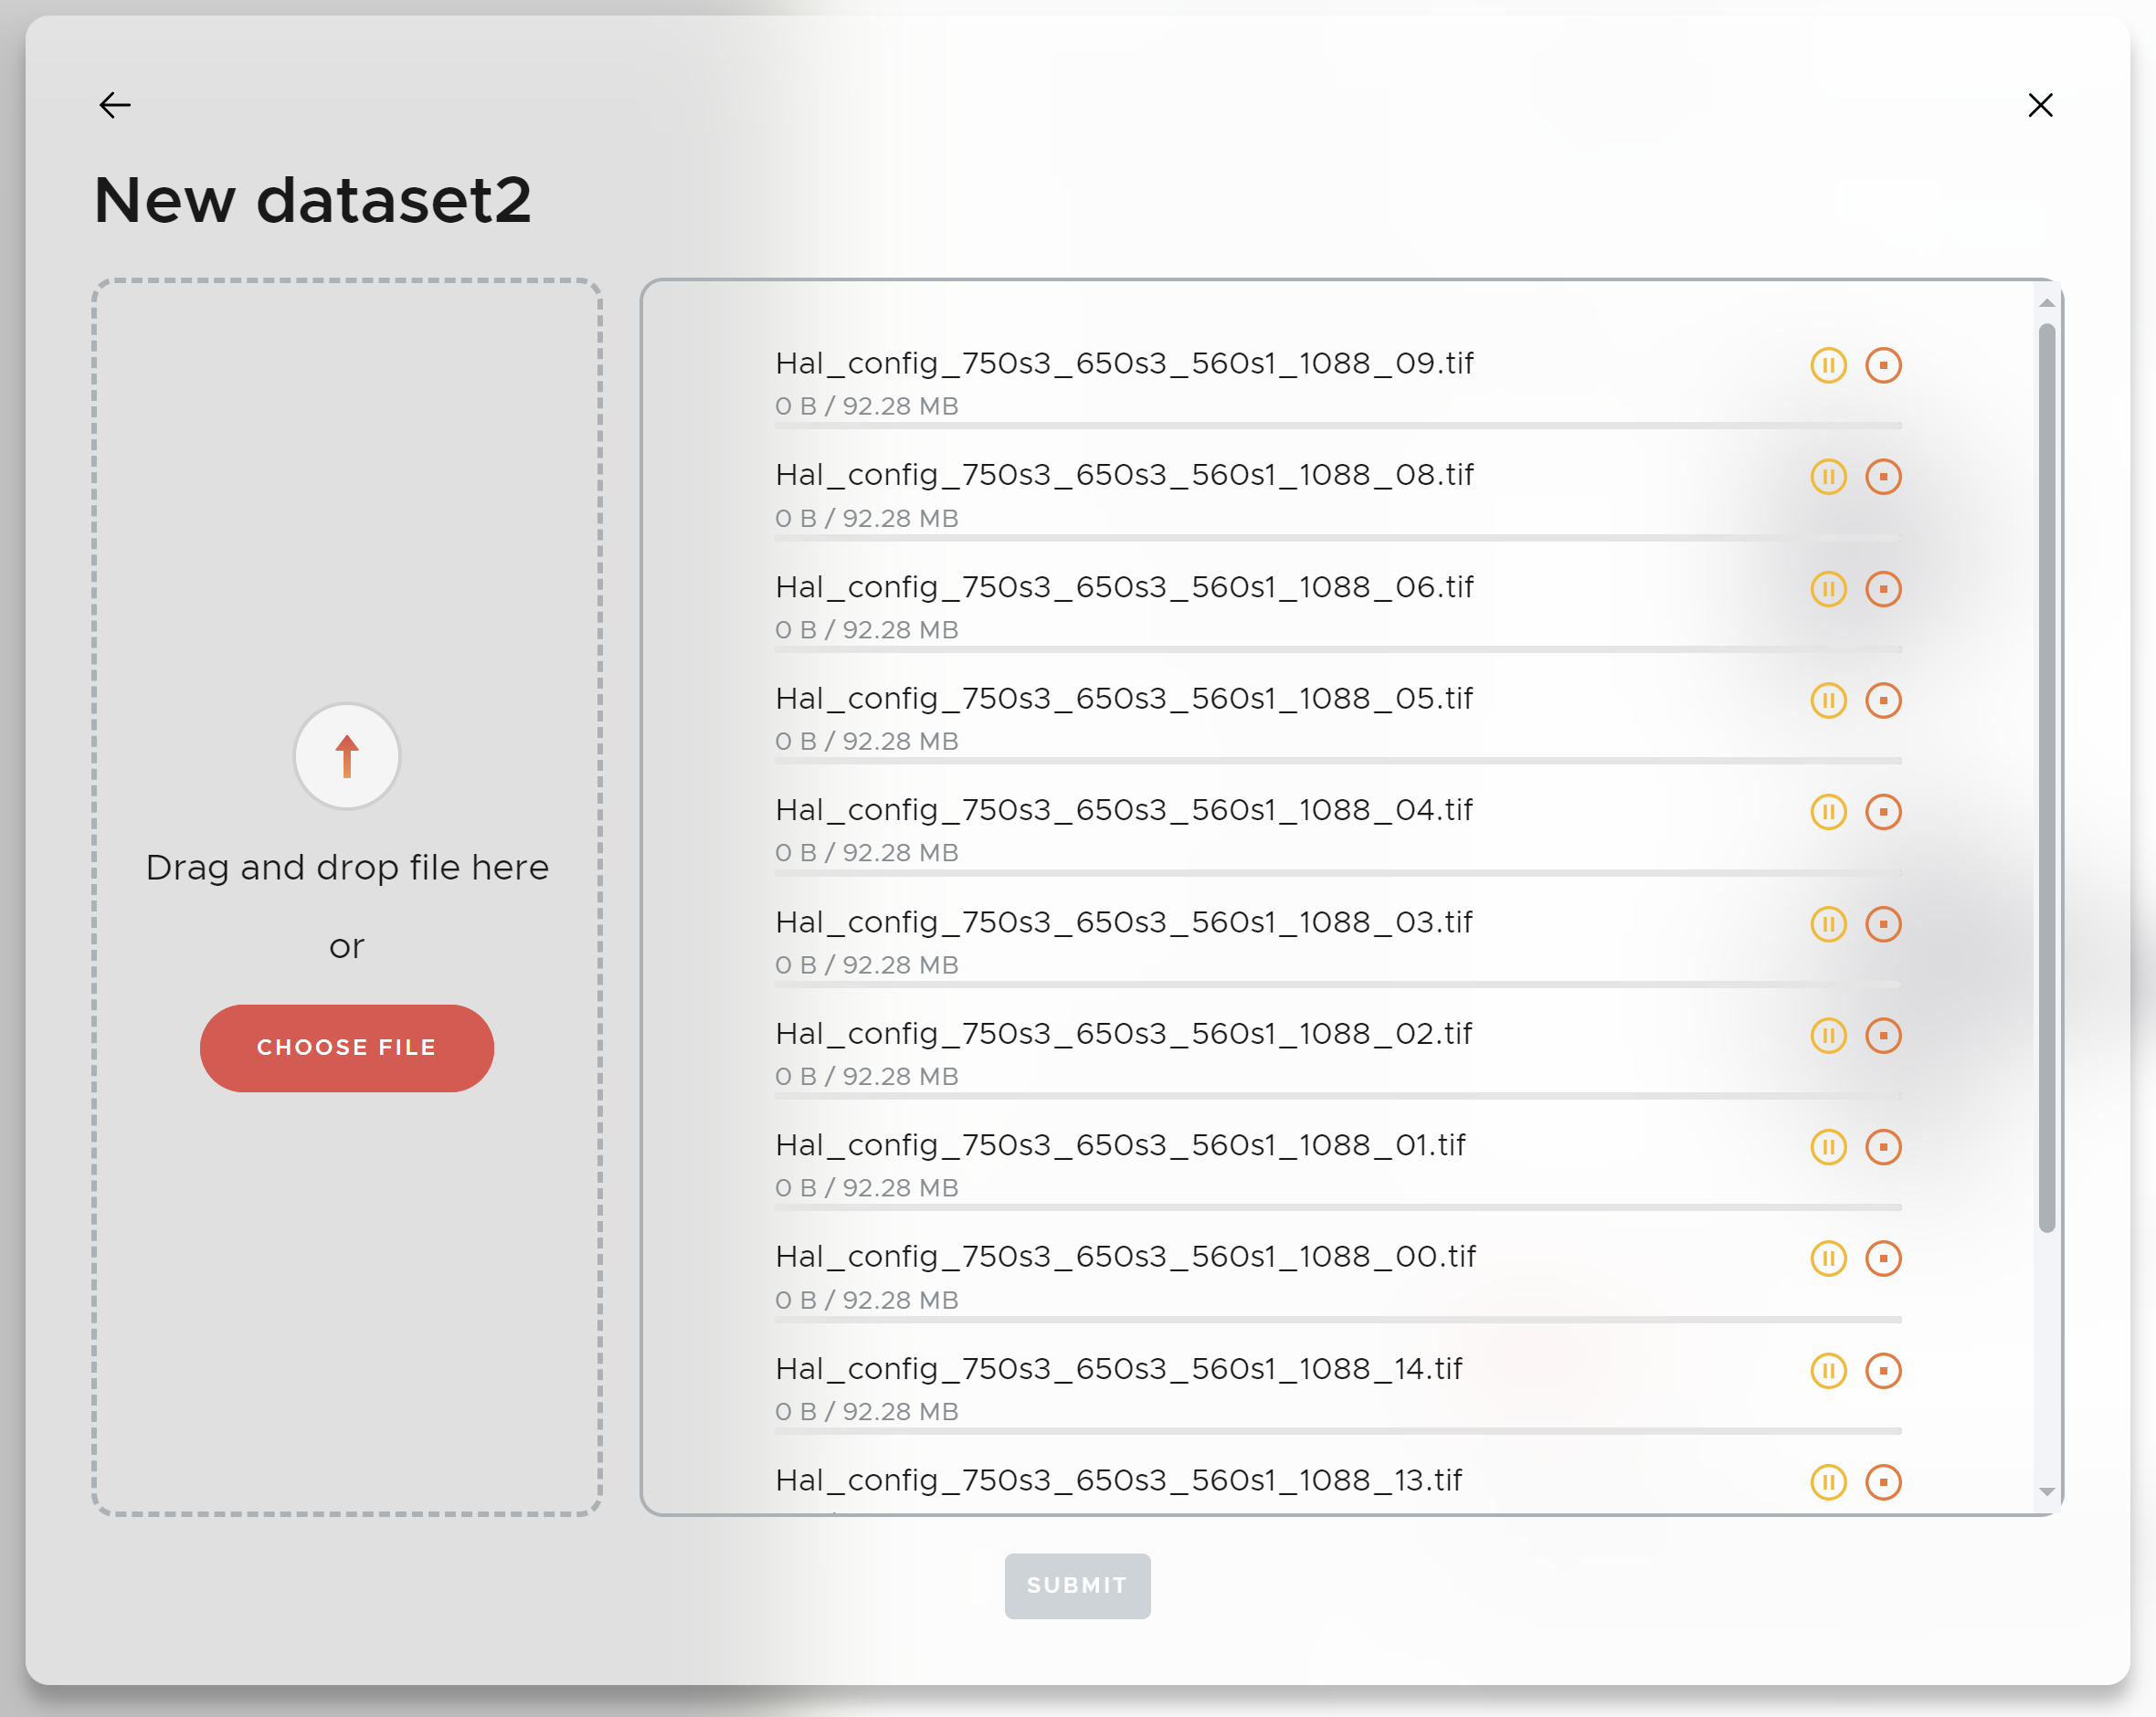Pause the upload of Hal_config_750s3_650s3_560s1_1088_14.tif
This screenshot has height=1717, width=2156.
tap(1829, 1371)
